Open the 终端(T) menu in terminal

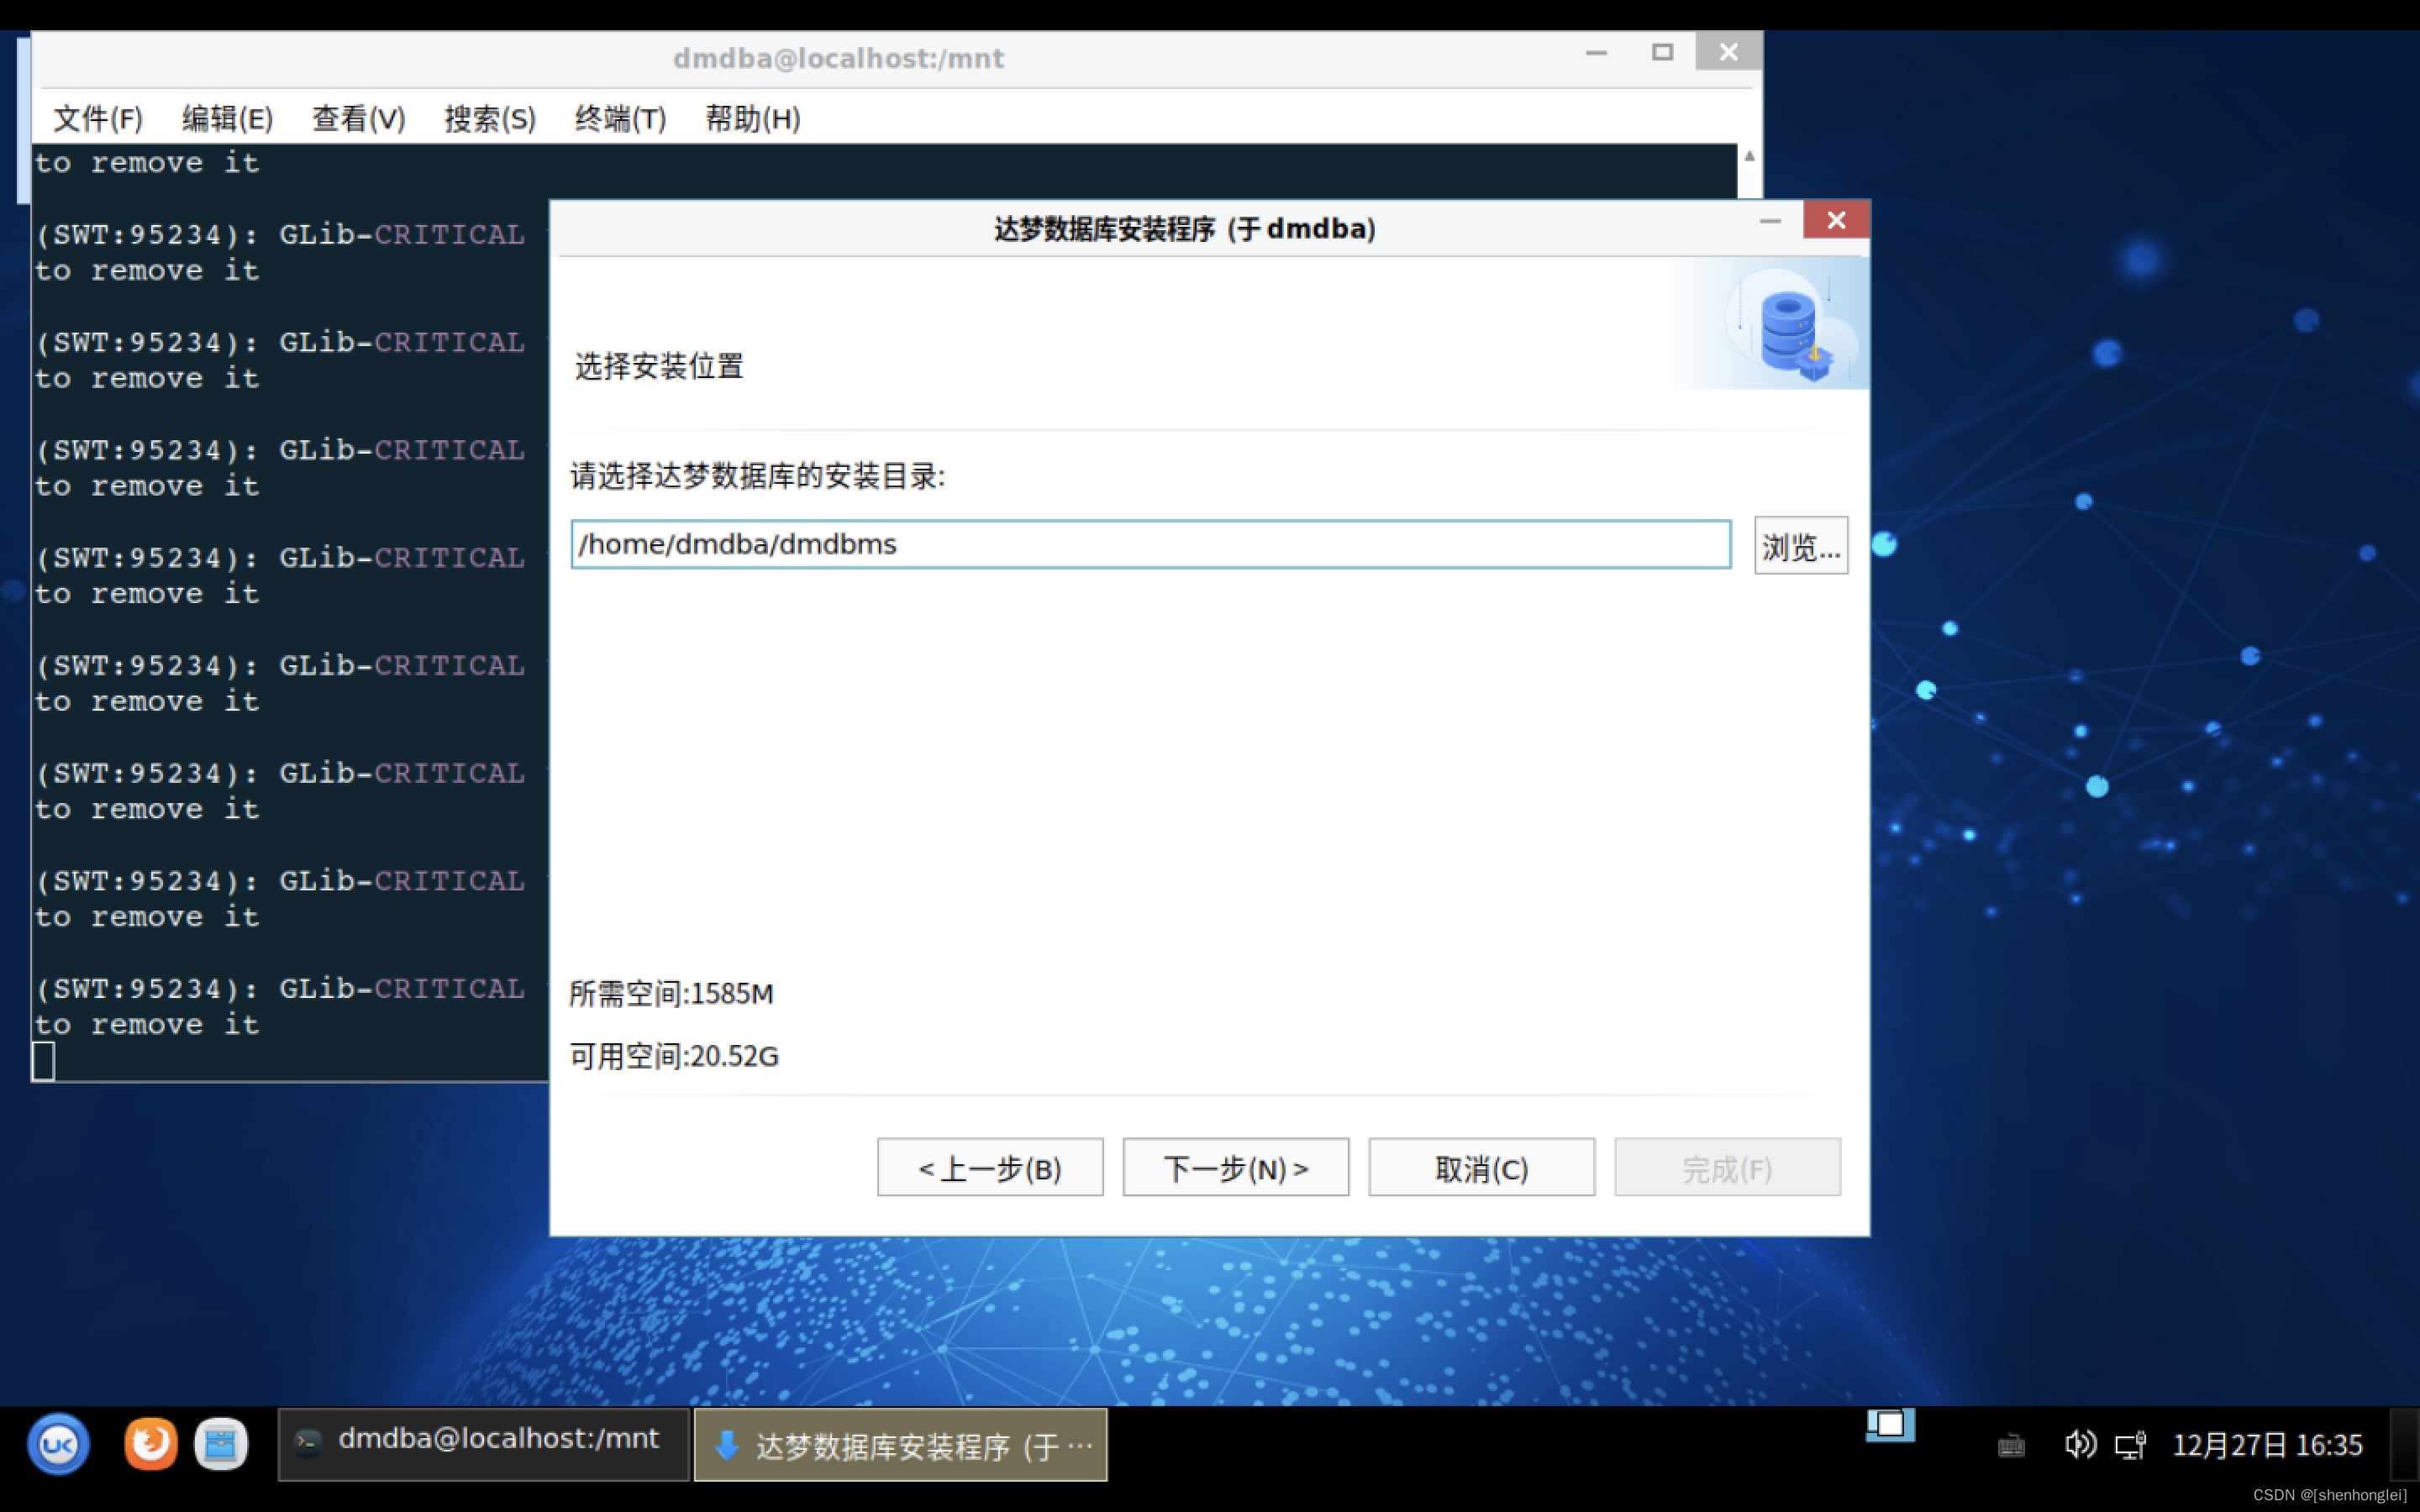620,118
